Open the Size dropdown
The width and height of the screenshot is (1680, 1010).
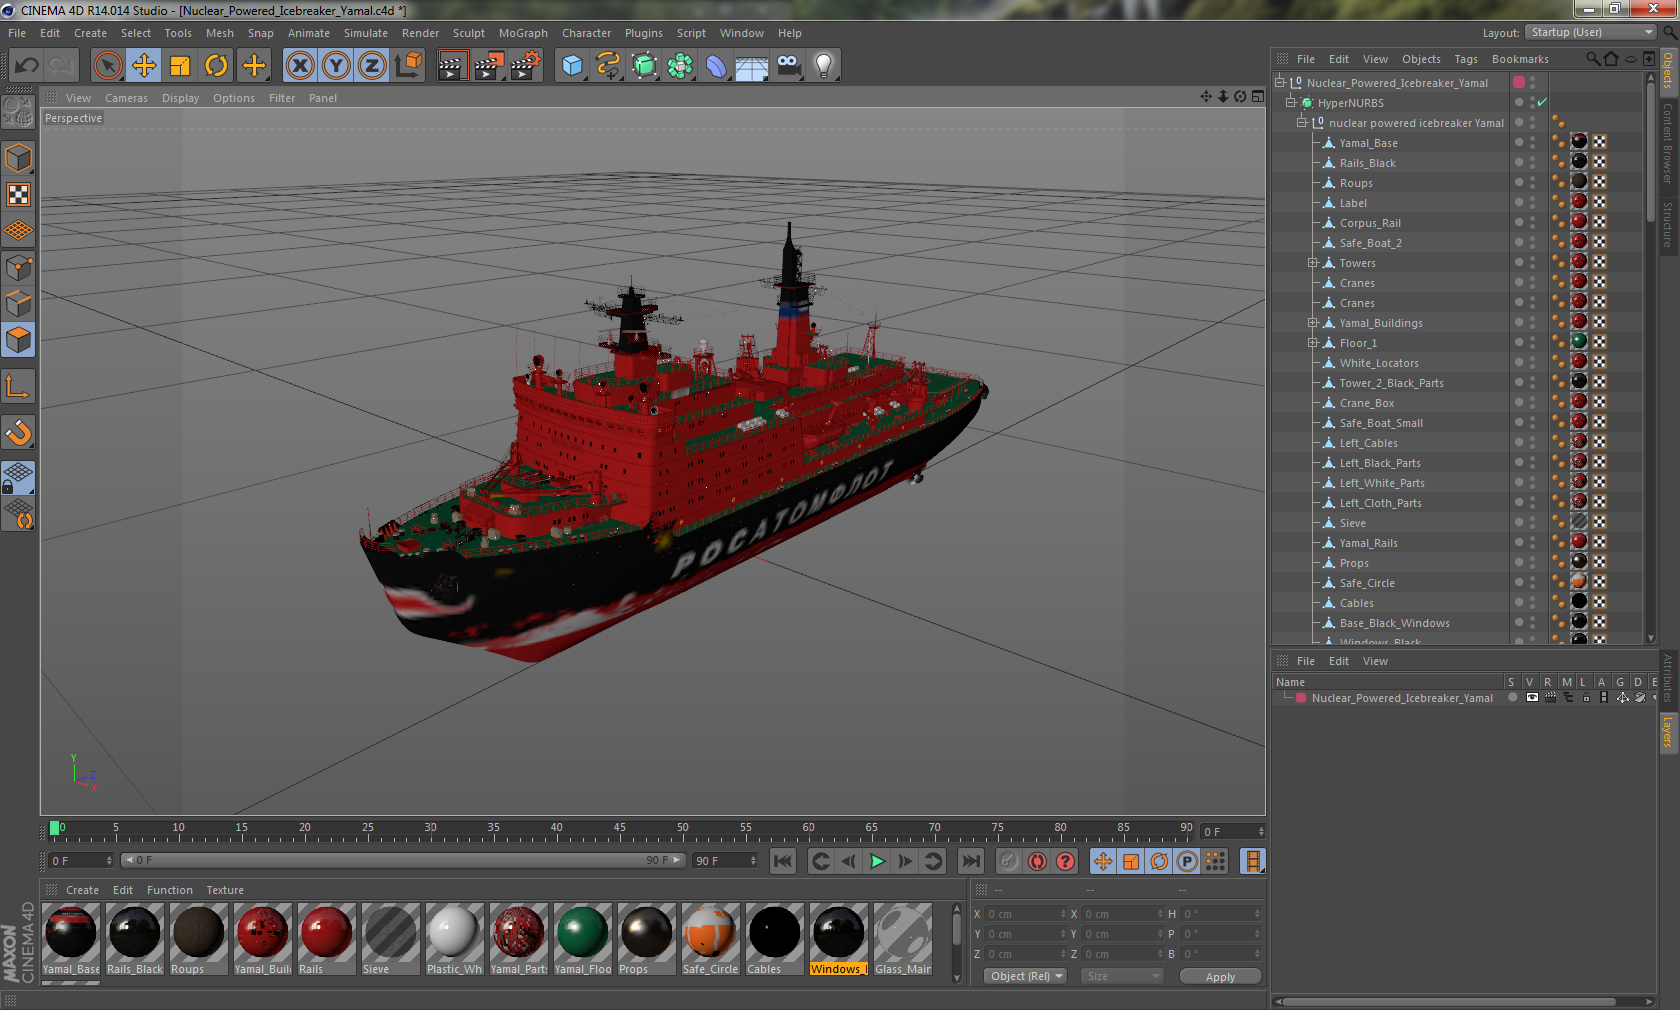1121,976
